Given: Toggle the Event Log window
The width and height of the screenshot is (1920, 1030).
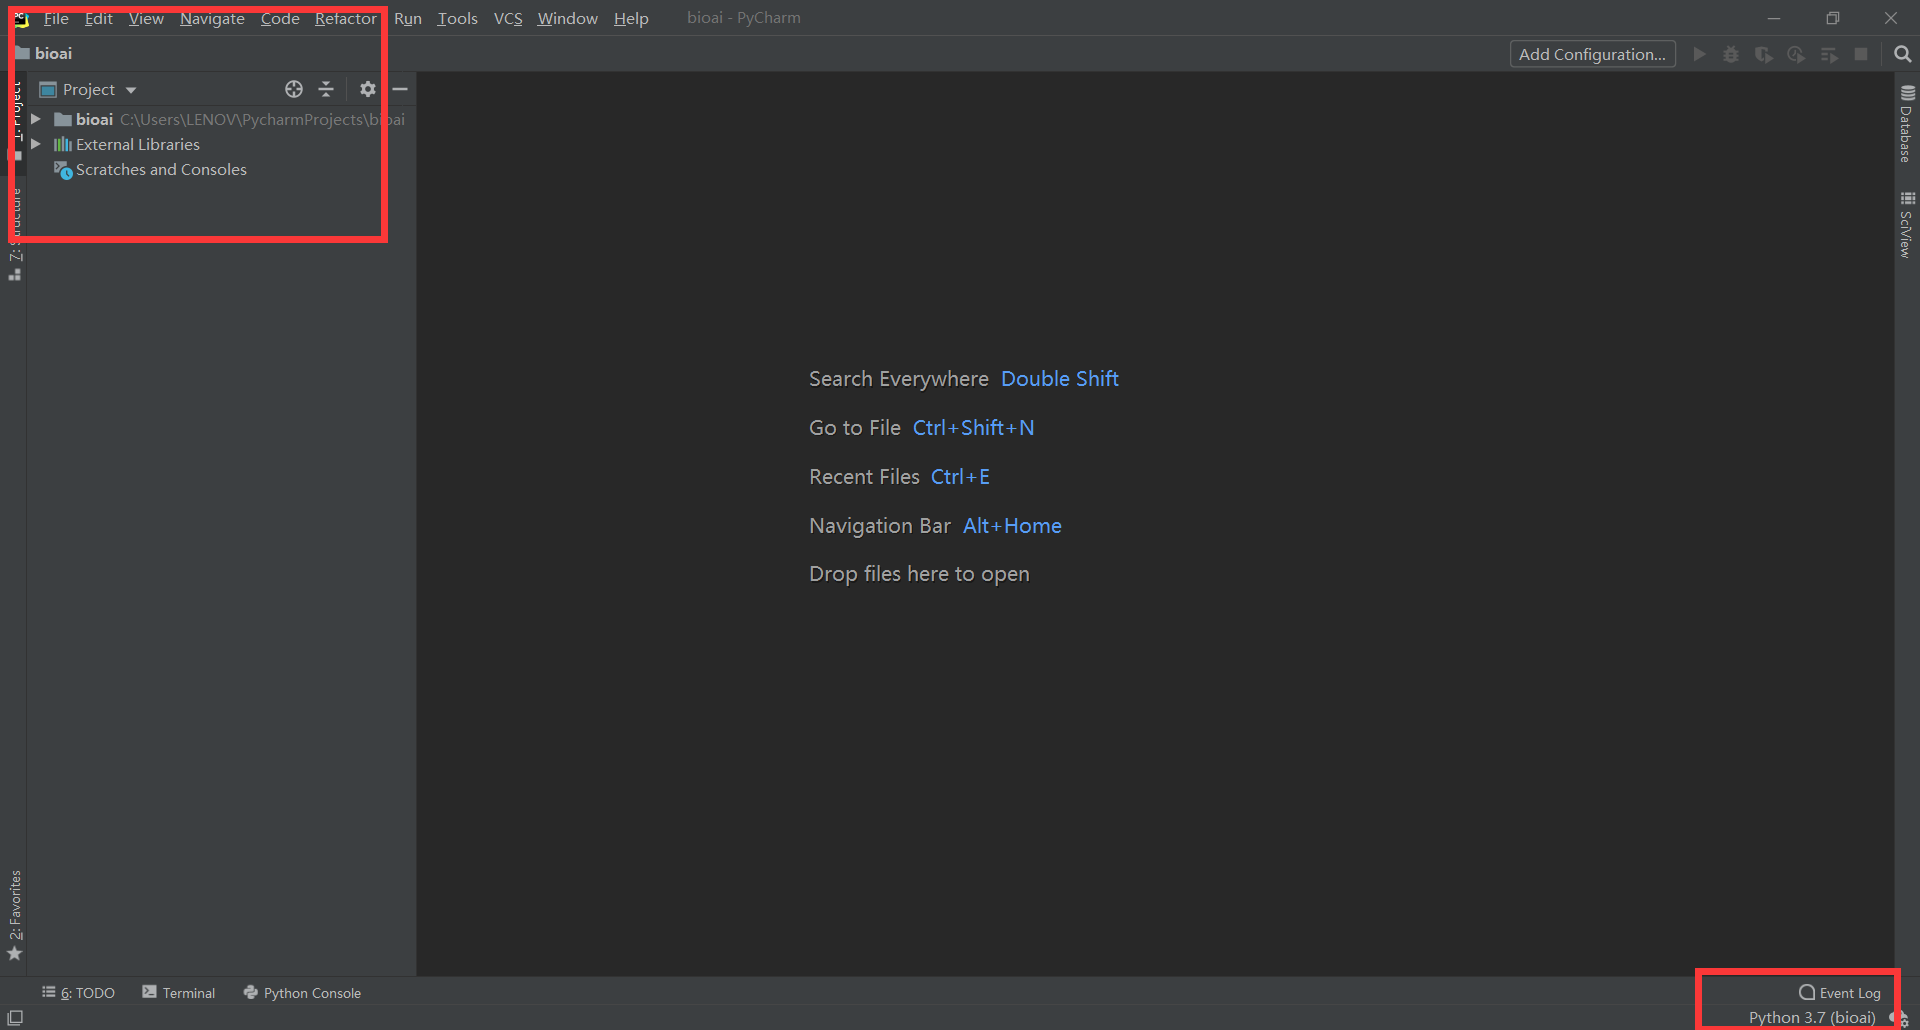Looking at the screenshot, I should pyautogui.click(x=1840, y=993).
